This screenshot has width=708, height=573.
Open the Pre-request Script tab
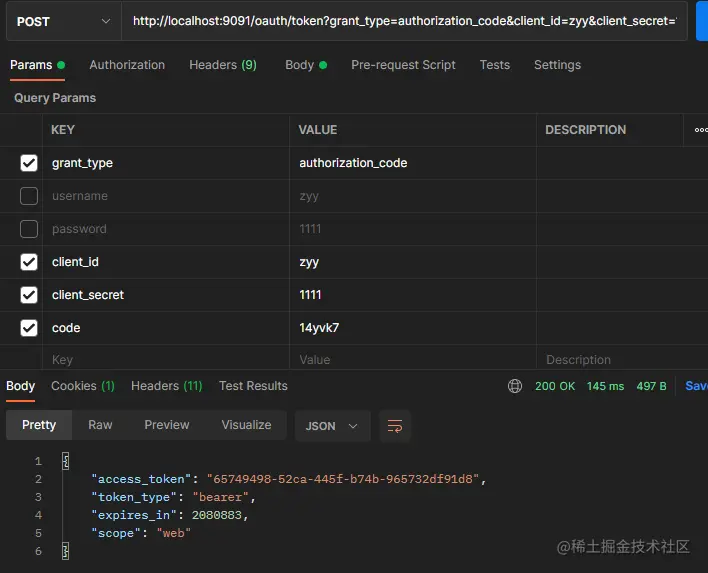tap(403, 65)
